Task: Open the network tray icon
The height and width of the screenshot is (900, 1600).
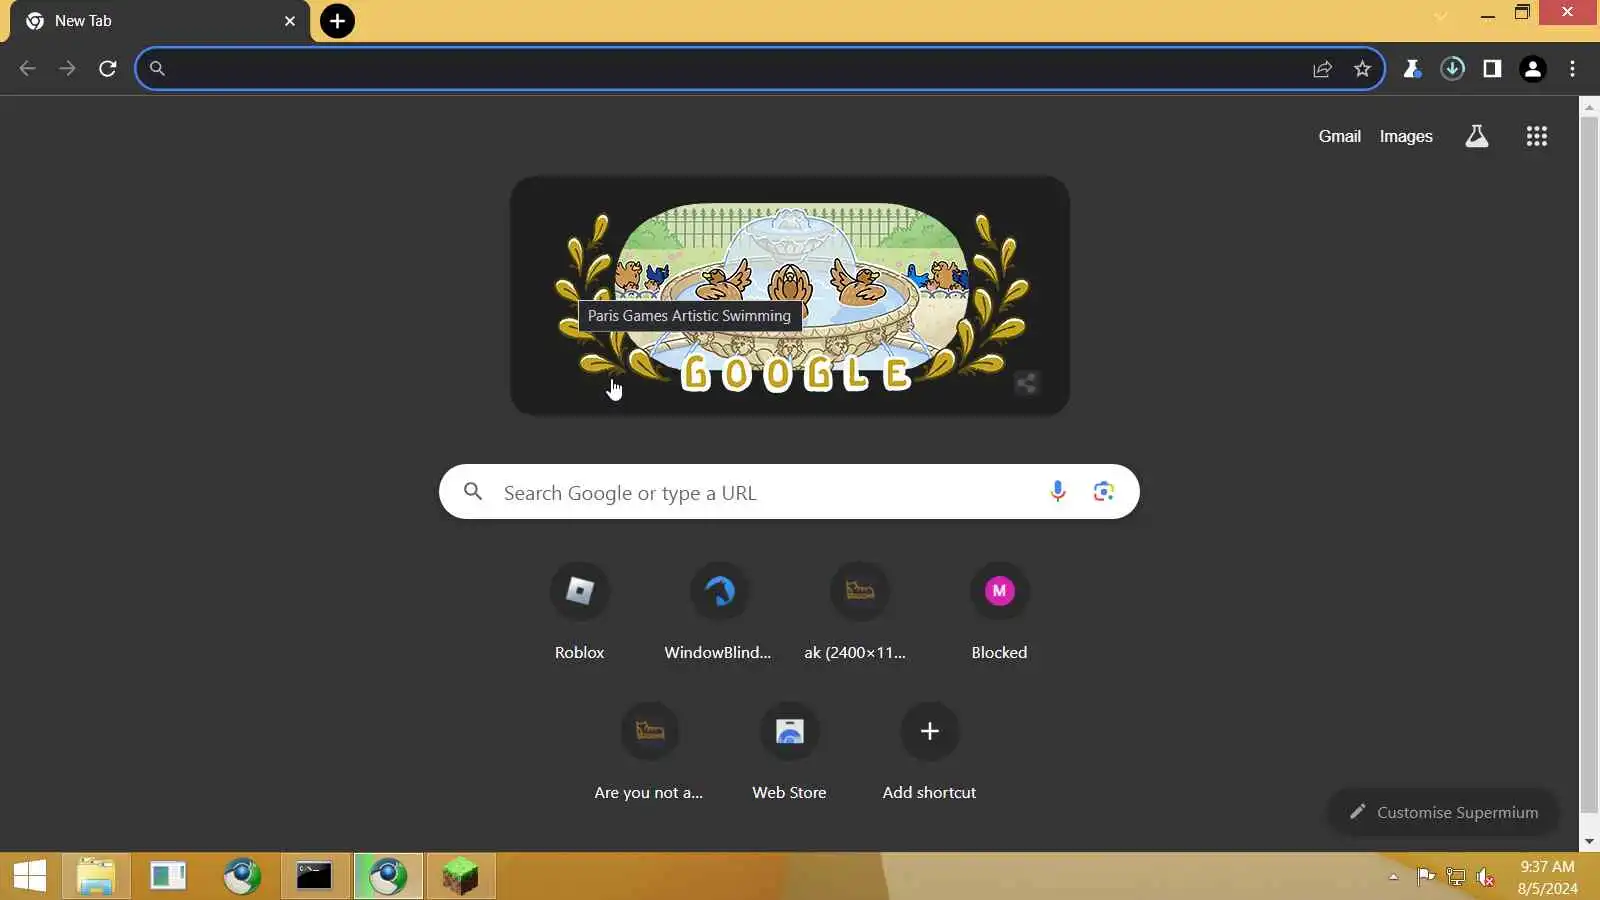Action: click(x=1456, y=877)
